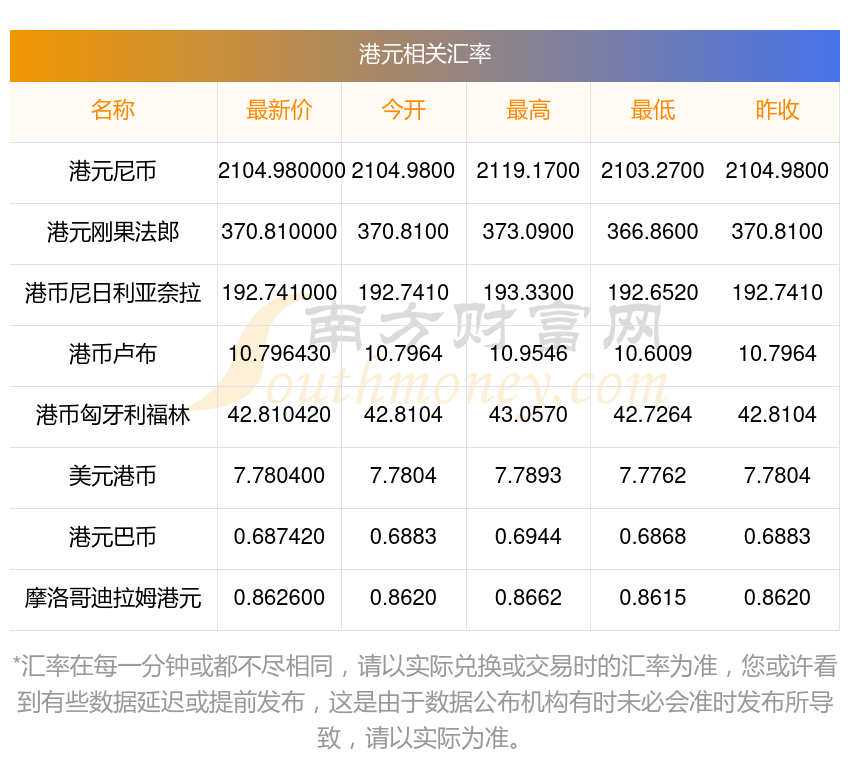Select 7.7804 under 昨收
Screen dimensions: 850x769
[x=777, y=476]
